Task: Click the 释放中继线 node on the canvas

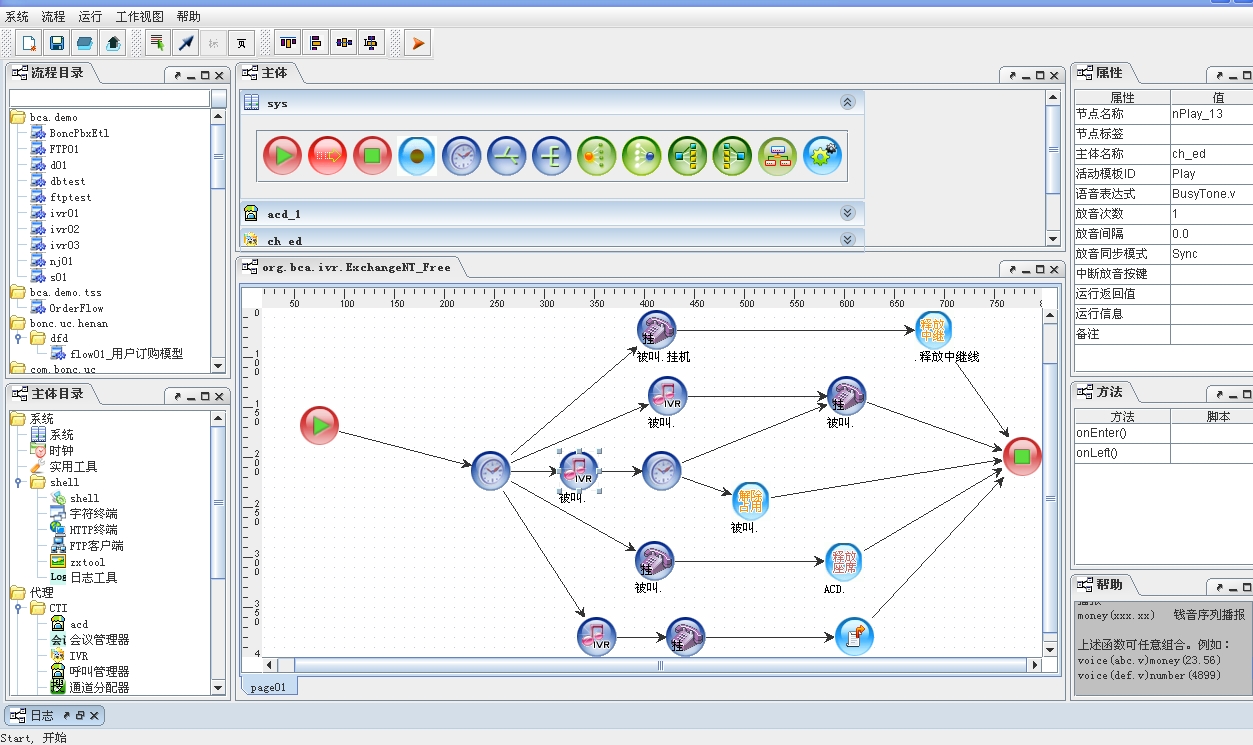Action: [x=934, y=329]
